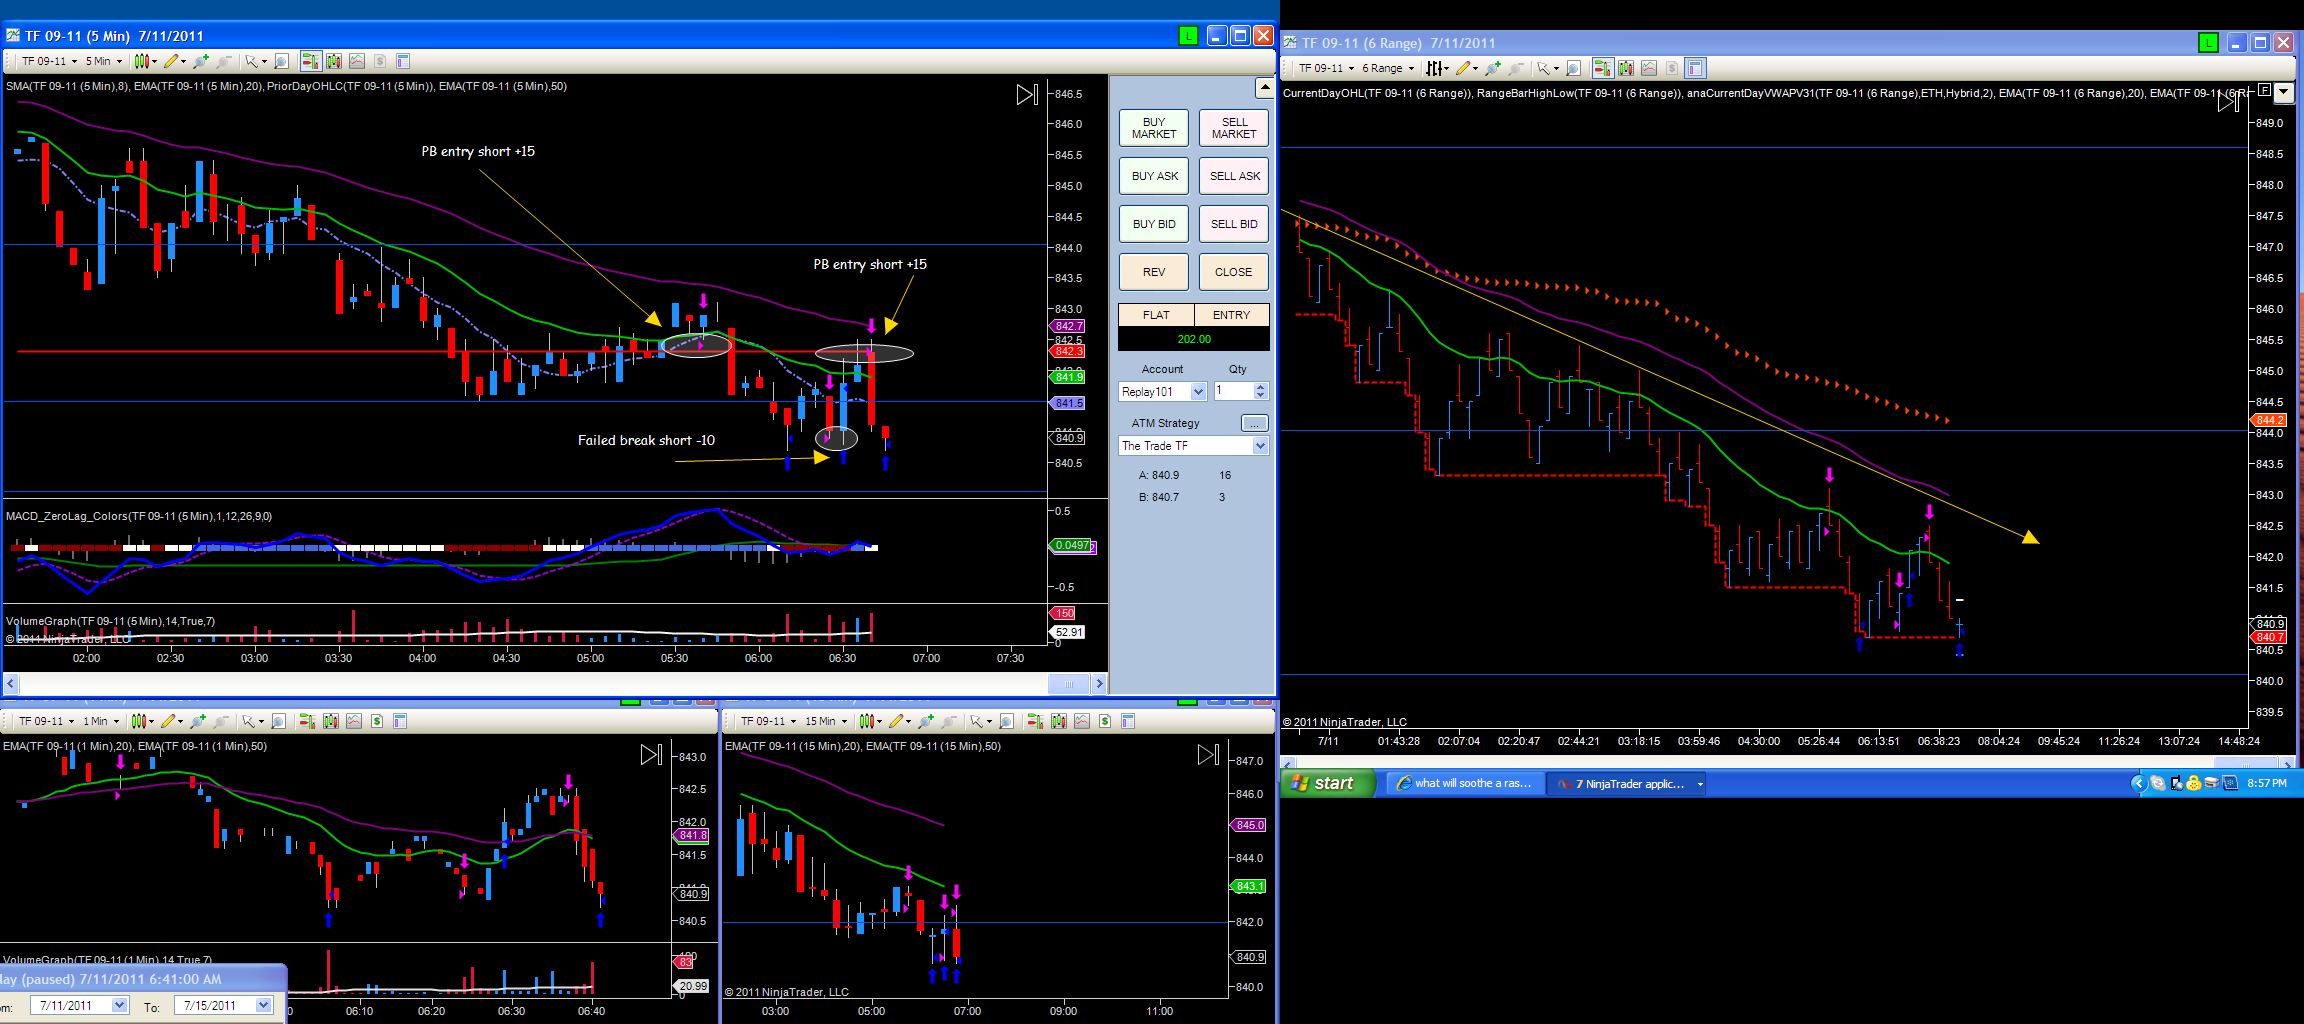Viewport: 2304px width, 1024px height.
Task: Open Windows Start menu
Action: 1326,783
